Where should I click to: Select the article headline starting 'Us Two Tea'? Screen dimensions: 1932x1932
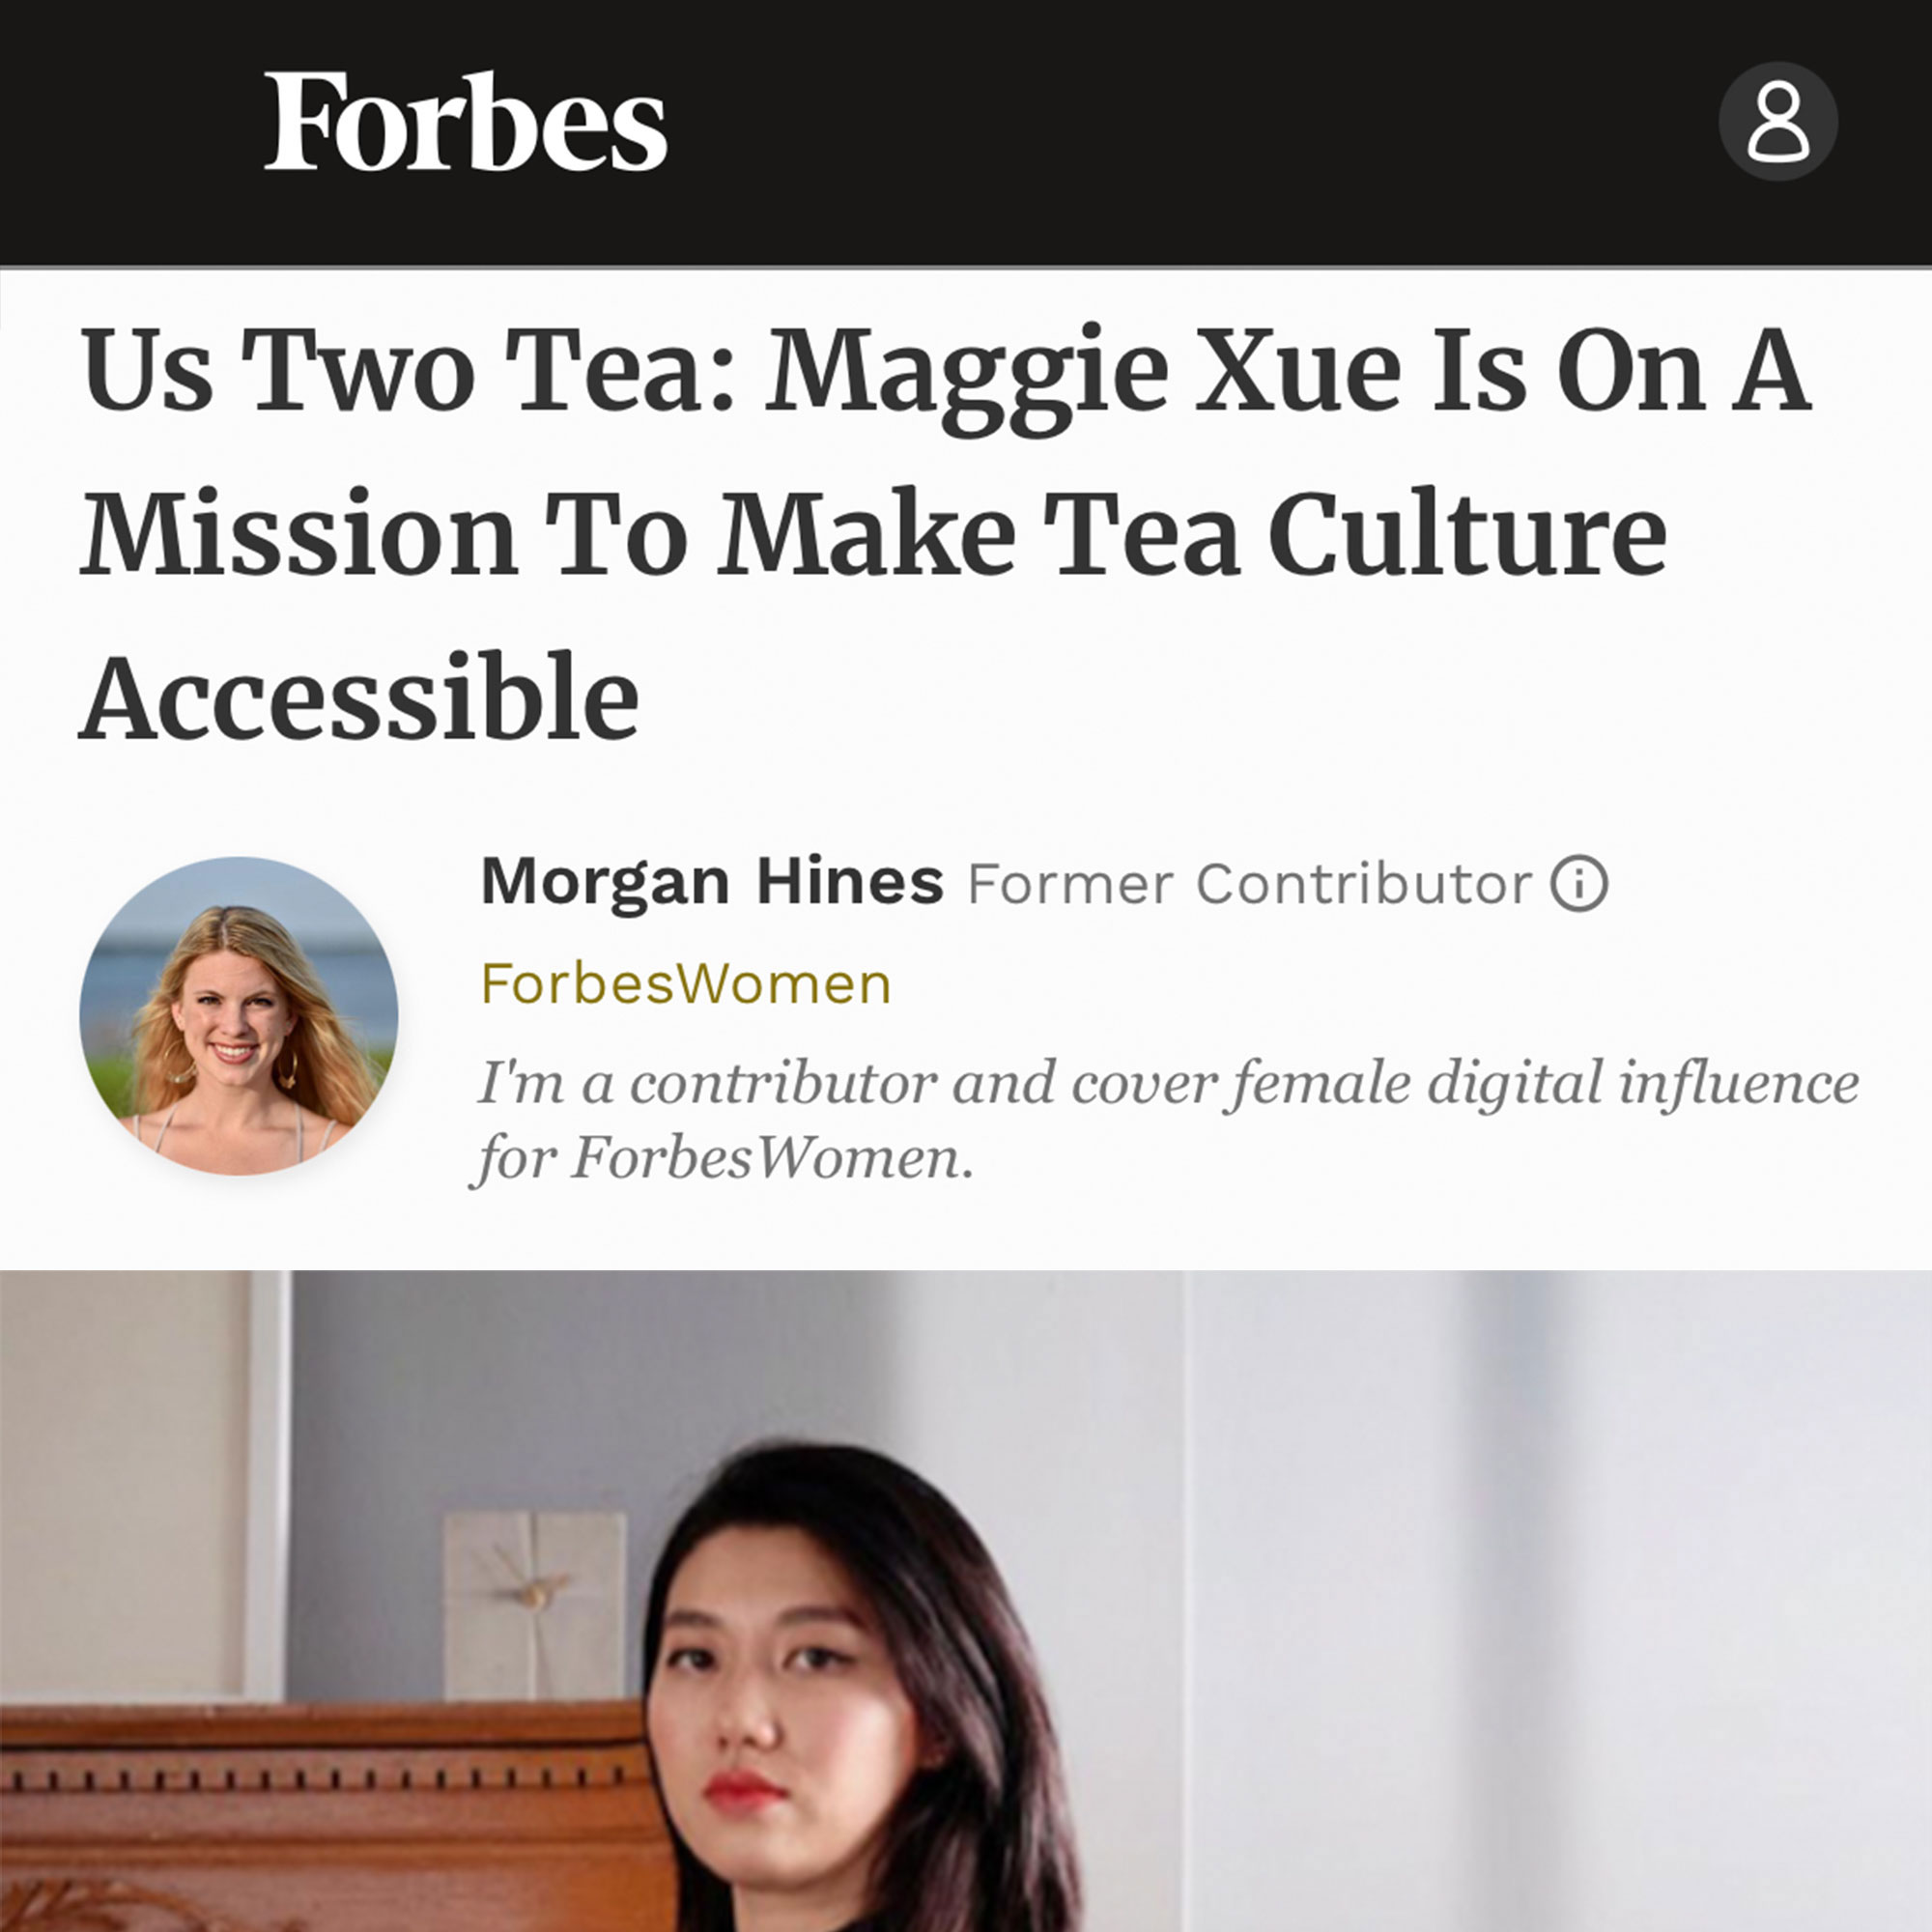point(945,533)
